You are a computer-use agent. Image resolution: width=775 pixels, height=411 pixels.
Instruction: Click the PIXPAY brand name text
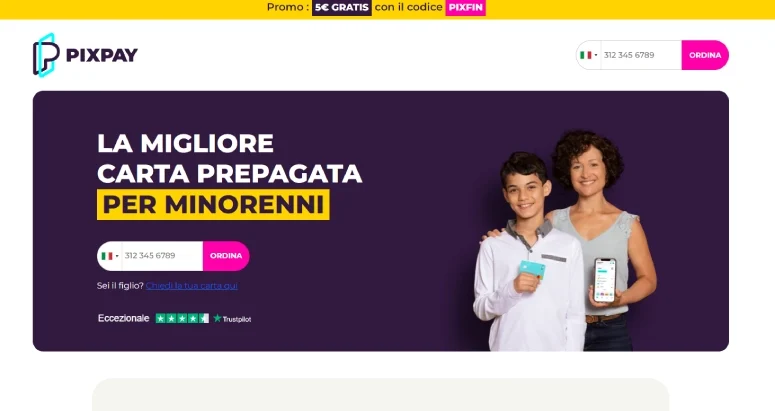(x=102, y=55)
